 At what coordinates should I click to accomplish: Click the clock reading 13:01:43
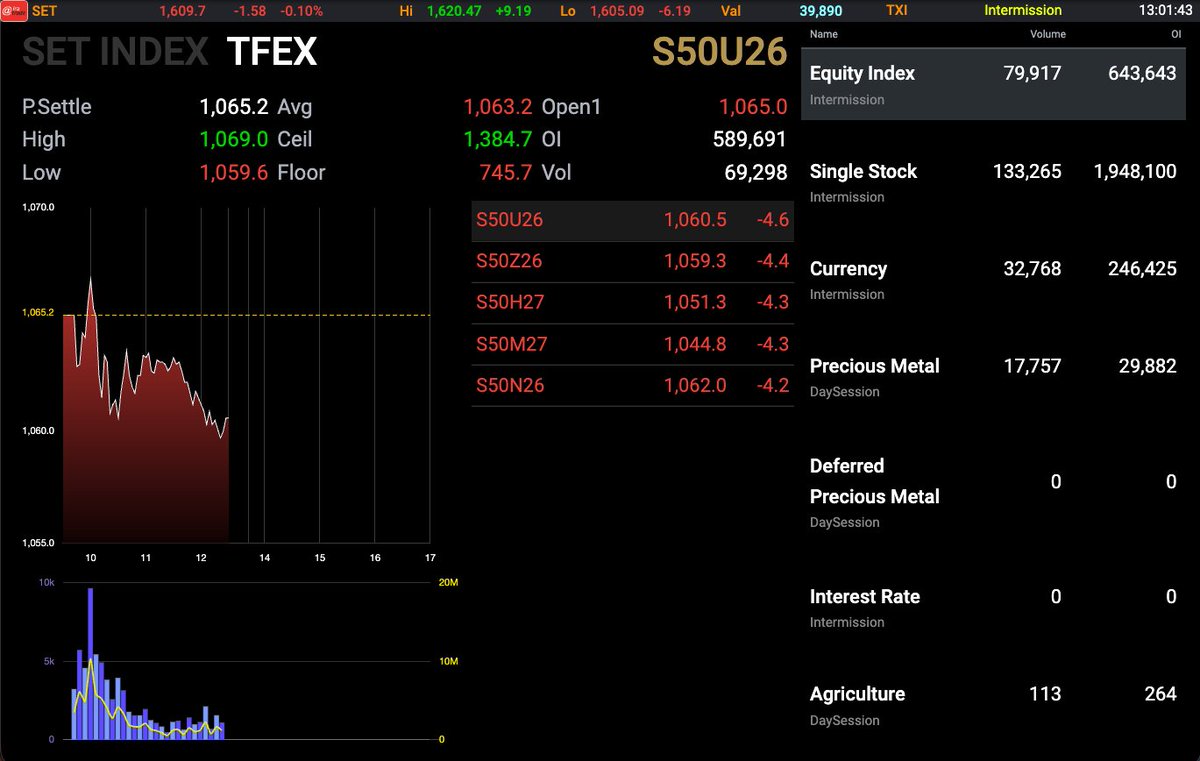(1165, 10)
